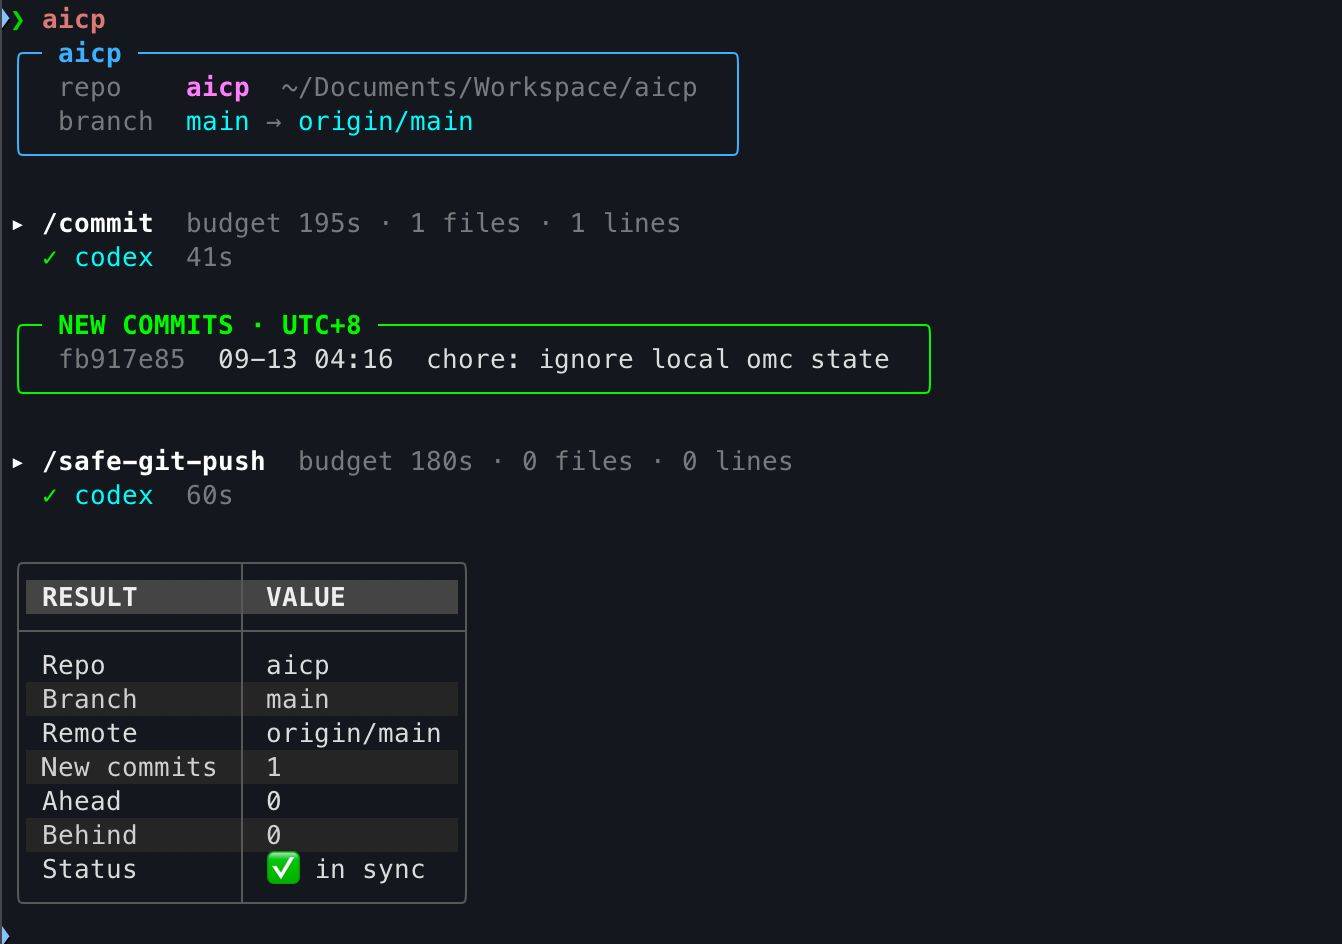The height and width of the screenshot is (944, 1342).
Task: Expand the /commit step triangle
Action: click(x=17, y=224)
